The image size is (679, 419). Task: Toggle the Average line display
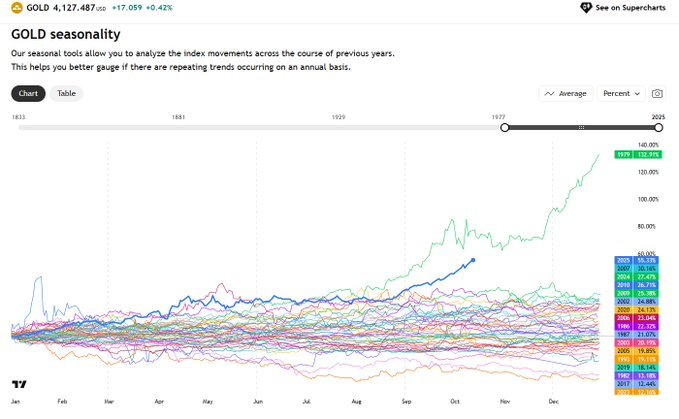point(566,93)
